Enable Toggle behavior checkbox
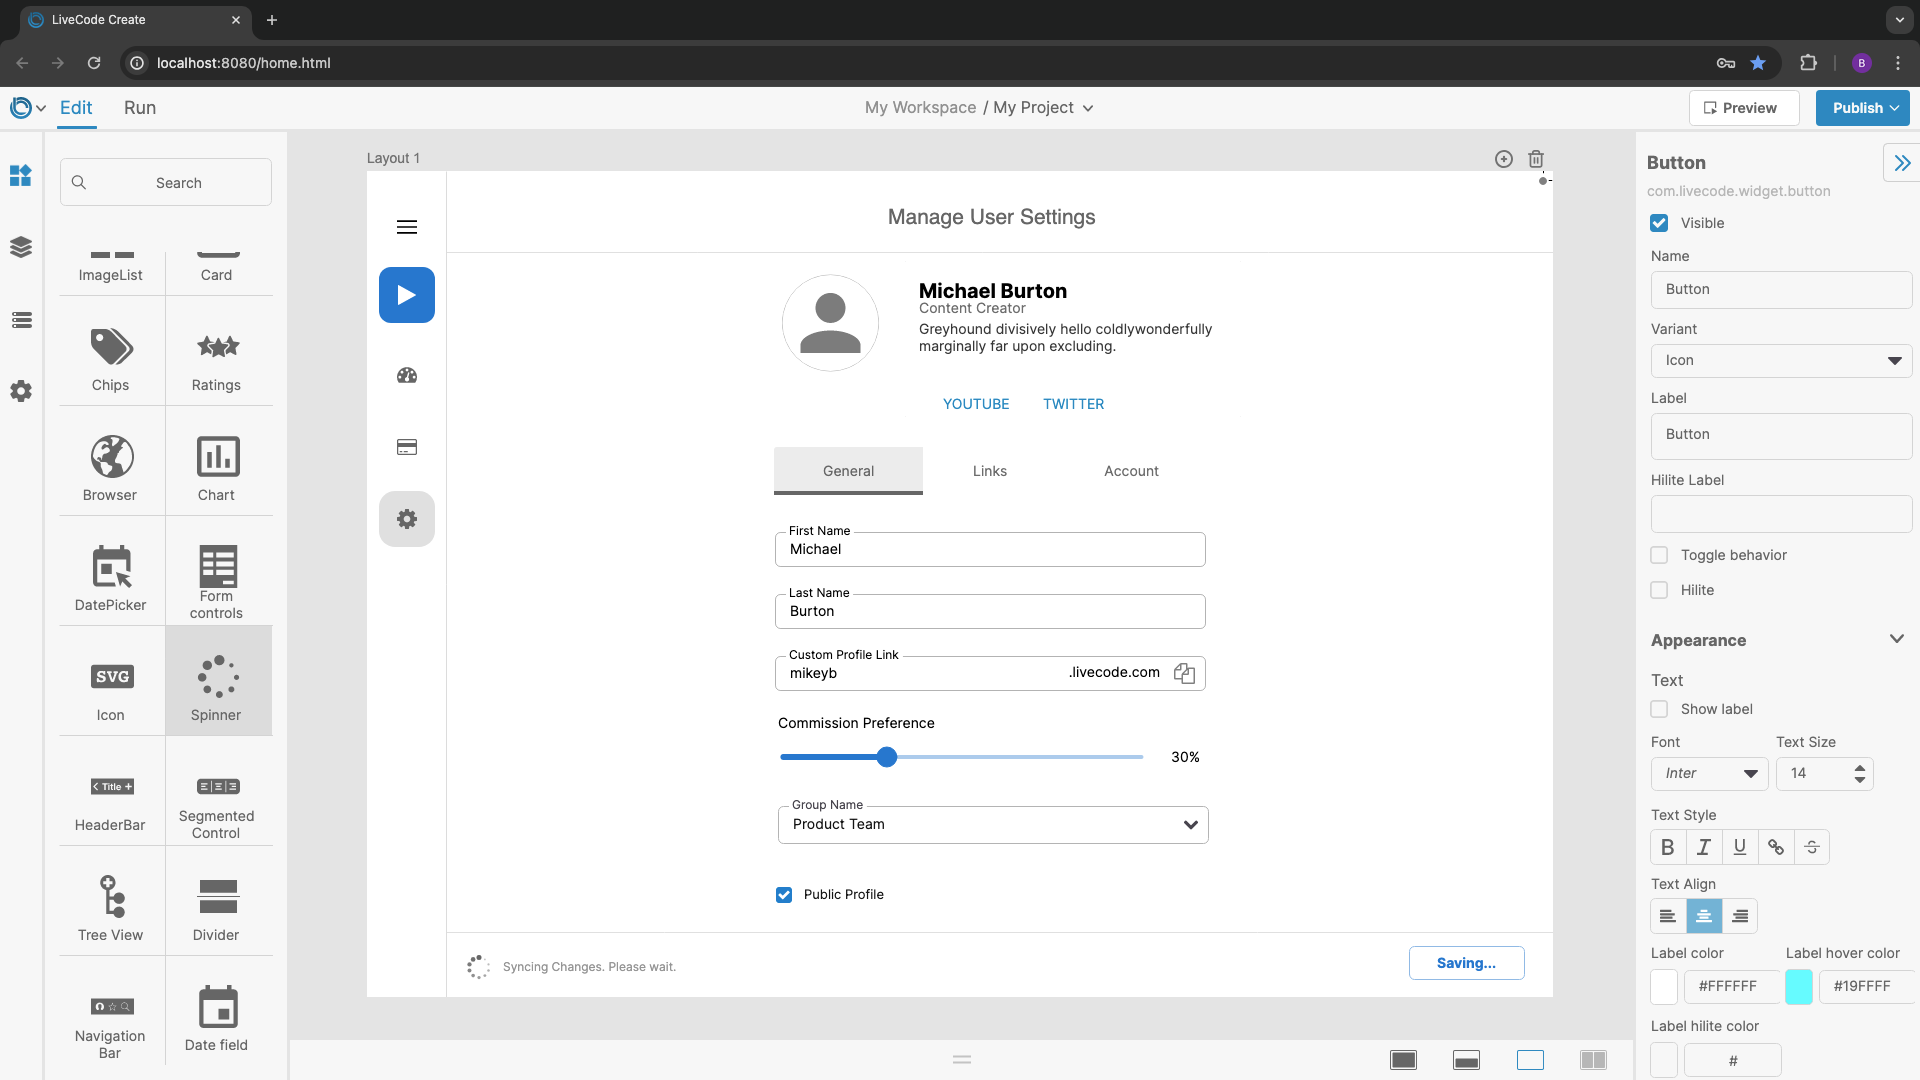Screen dimensions: 1920x1080 tap(1659, 555)
